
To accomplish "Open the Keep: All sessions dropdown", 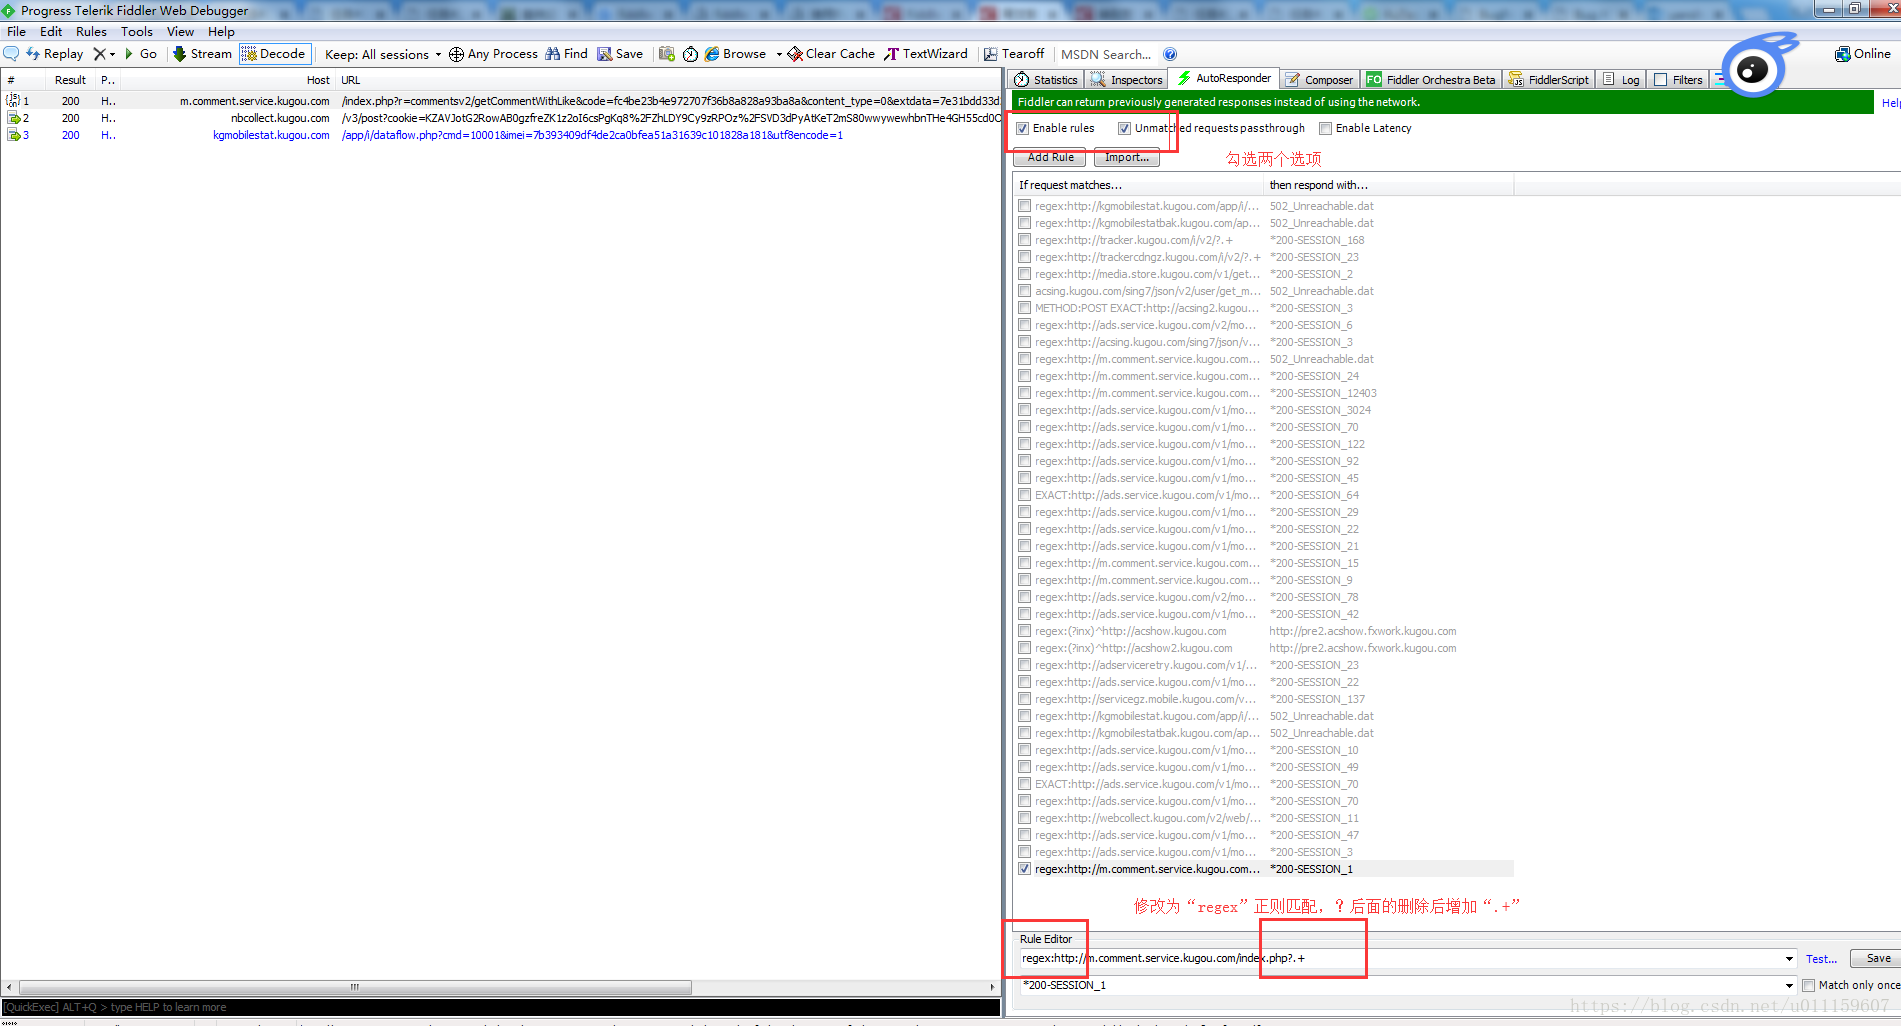I will 383,55.
